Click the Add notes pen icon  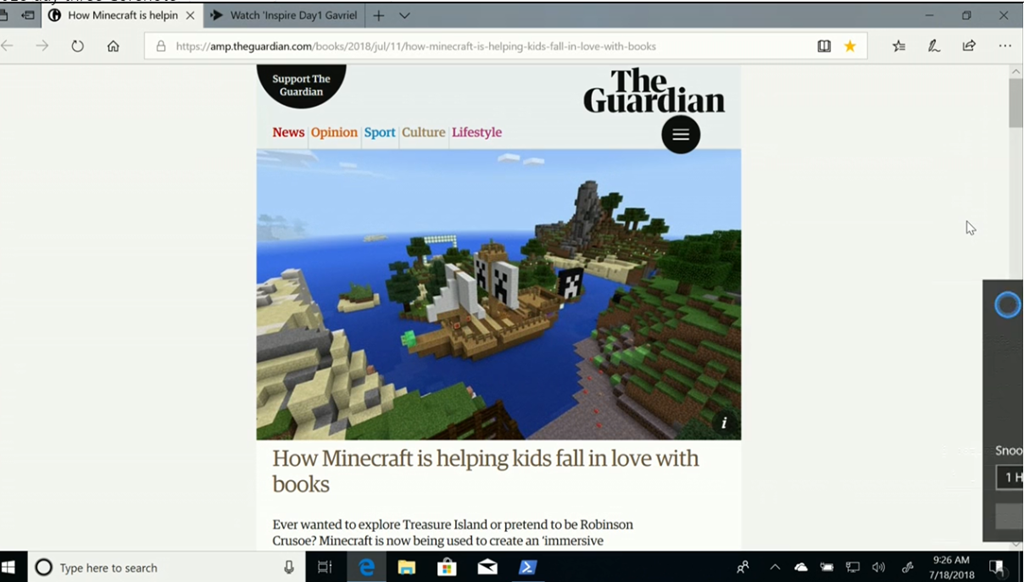coord(933,46)
